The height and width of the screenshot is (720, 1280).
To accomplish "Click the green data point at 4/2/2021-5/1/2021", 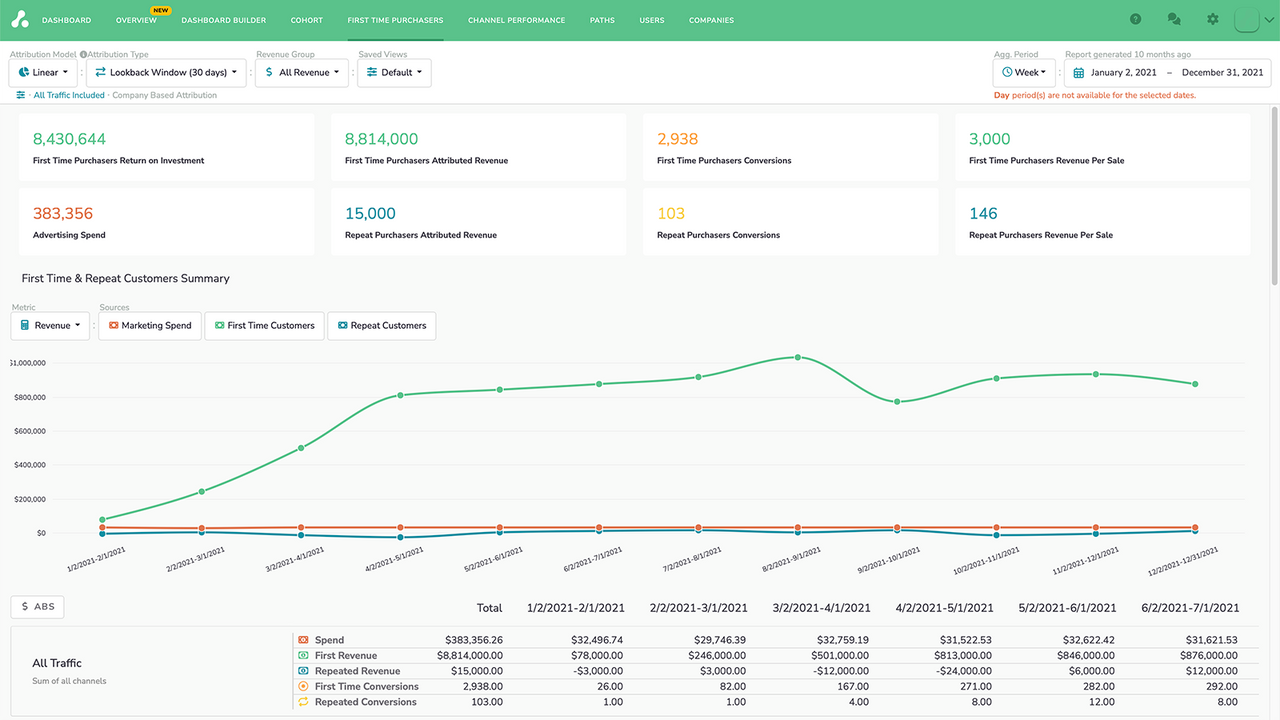I will click(400, 395).
